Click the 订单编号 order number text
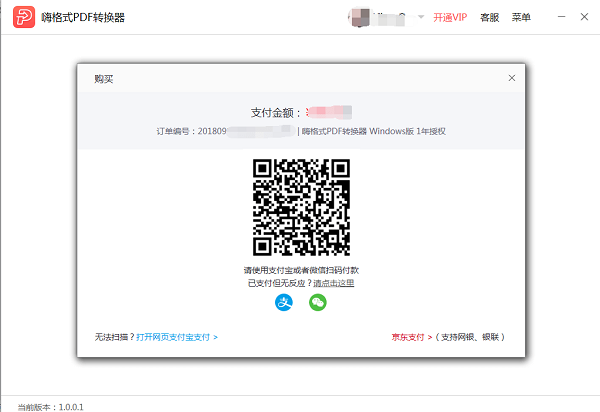Viewport: 600px width, 412px height. 226,131
